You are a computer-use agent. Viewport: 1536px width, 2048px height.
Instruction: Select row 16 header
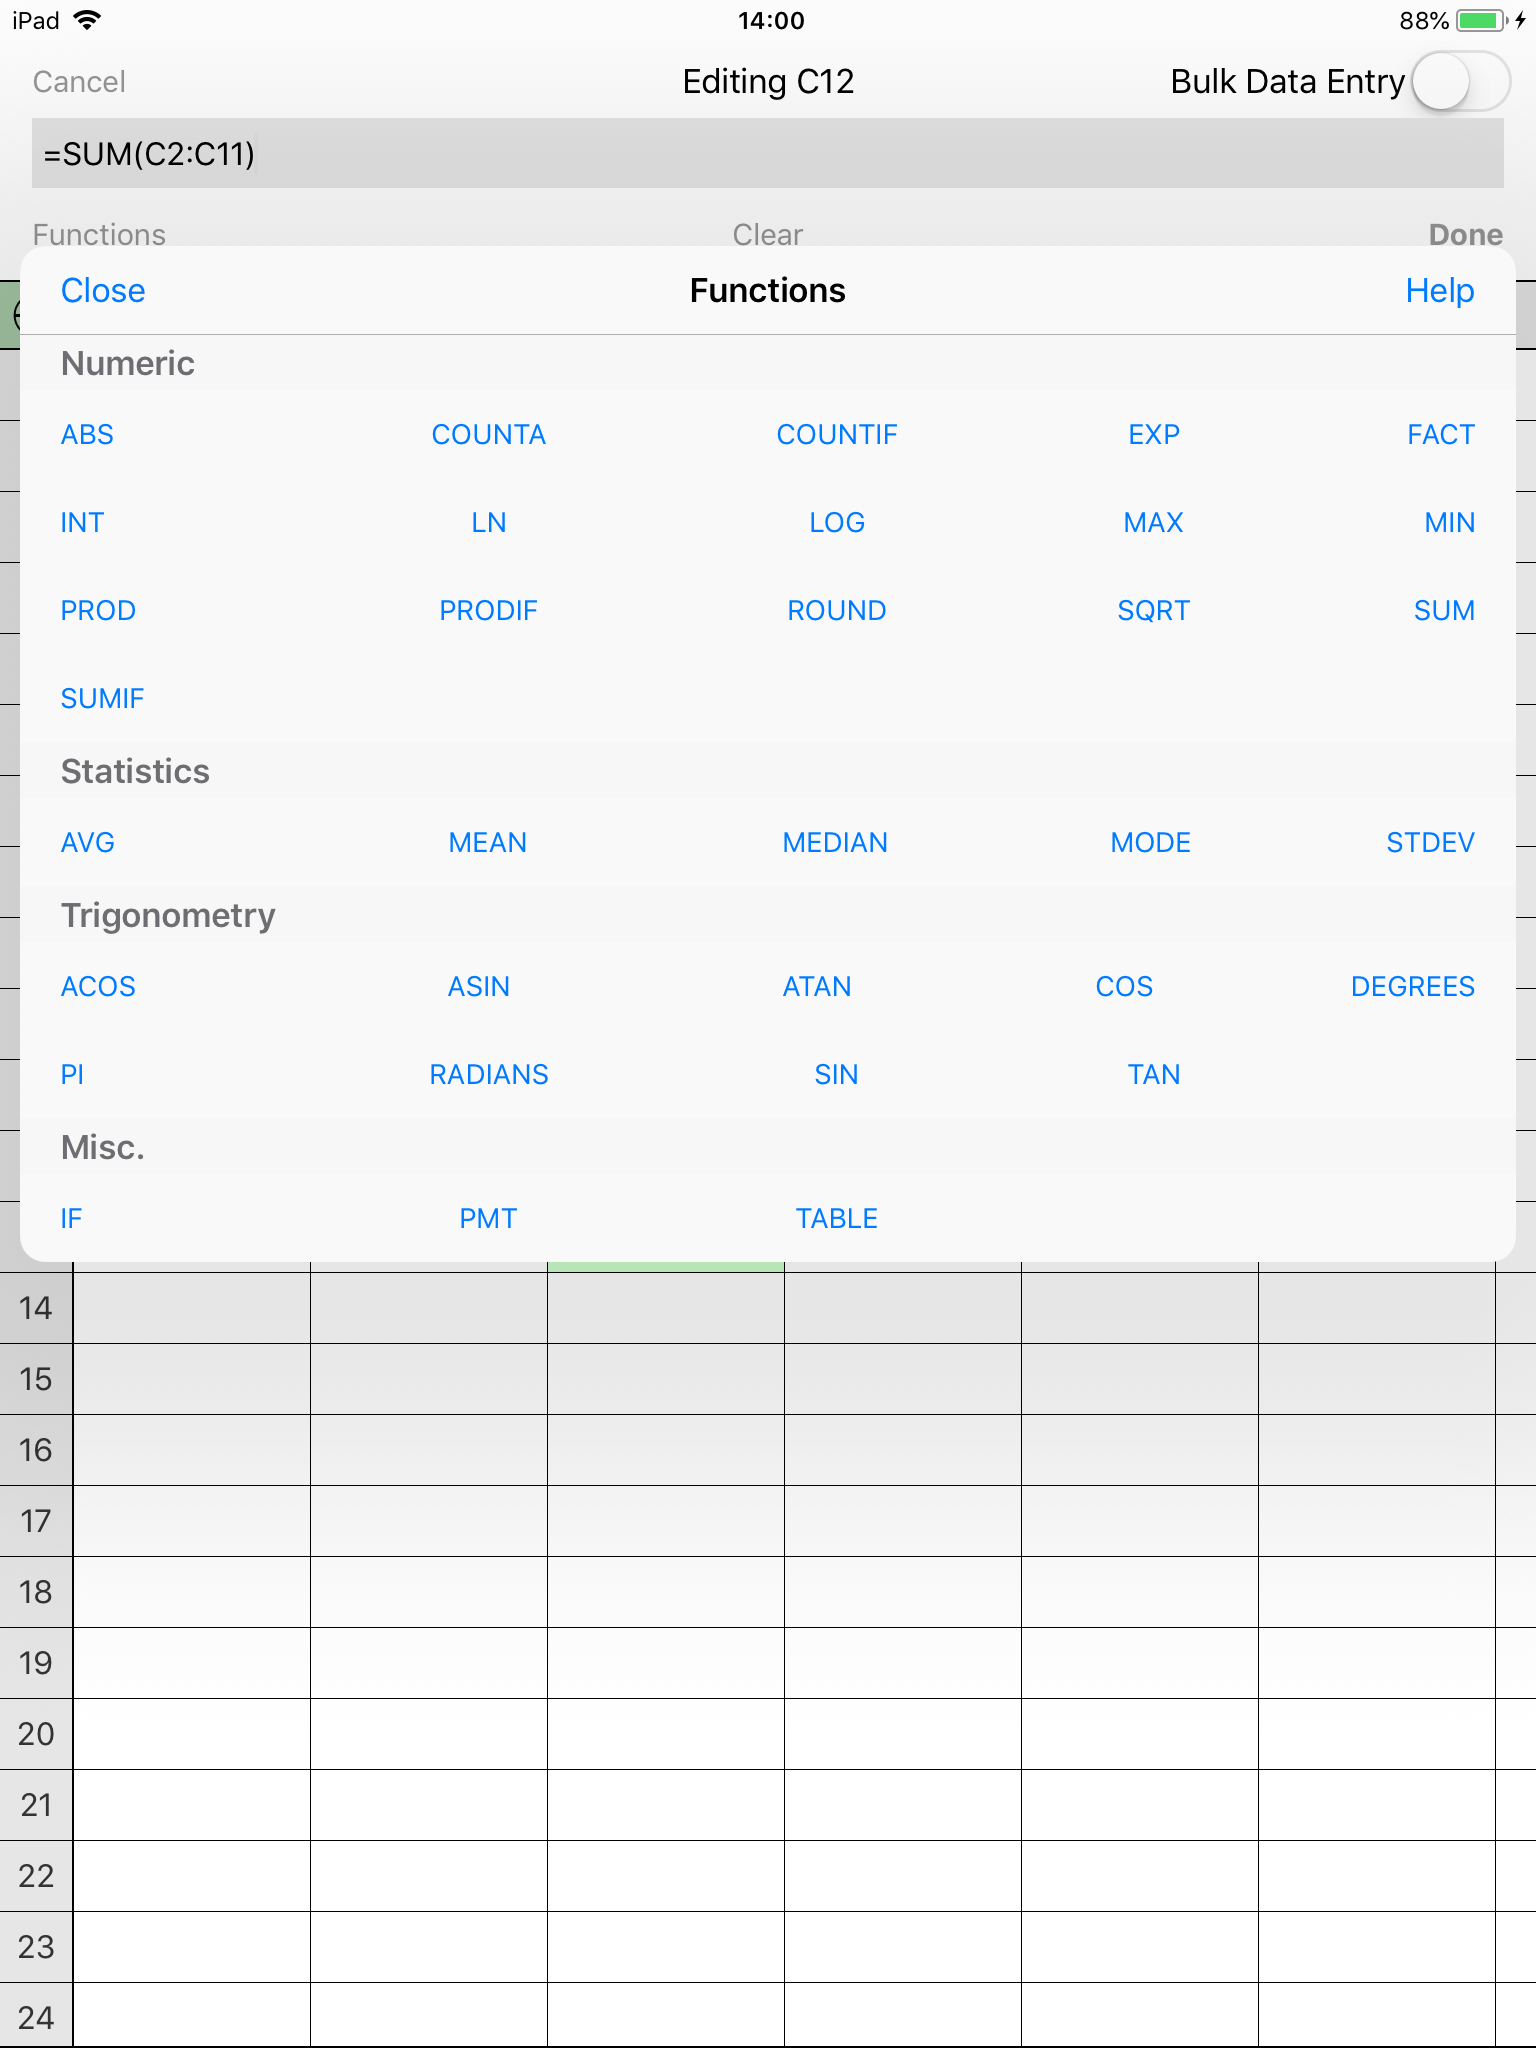36,1450
